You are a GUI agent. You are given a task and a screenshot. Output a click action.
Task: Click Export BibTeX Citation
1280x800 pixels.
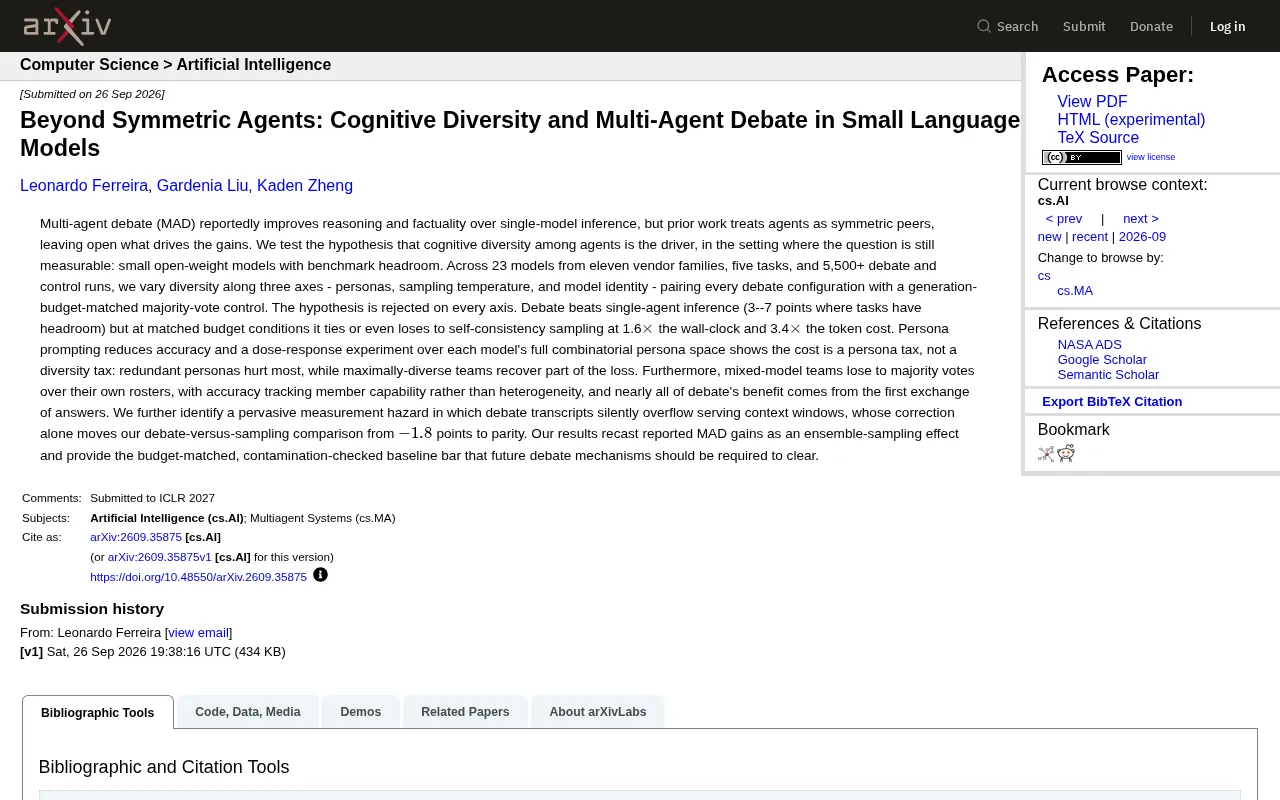point(1112,402)
